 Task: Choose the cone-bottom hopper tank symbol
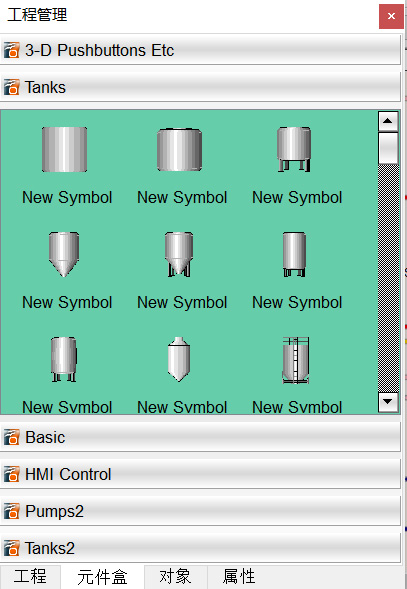(x=64, y=255)
